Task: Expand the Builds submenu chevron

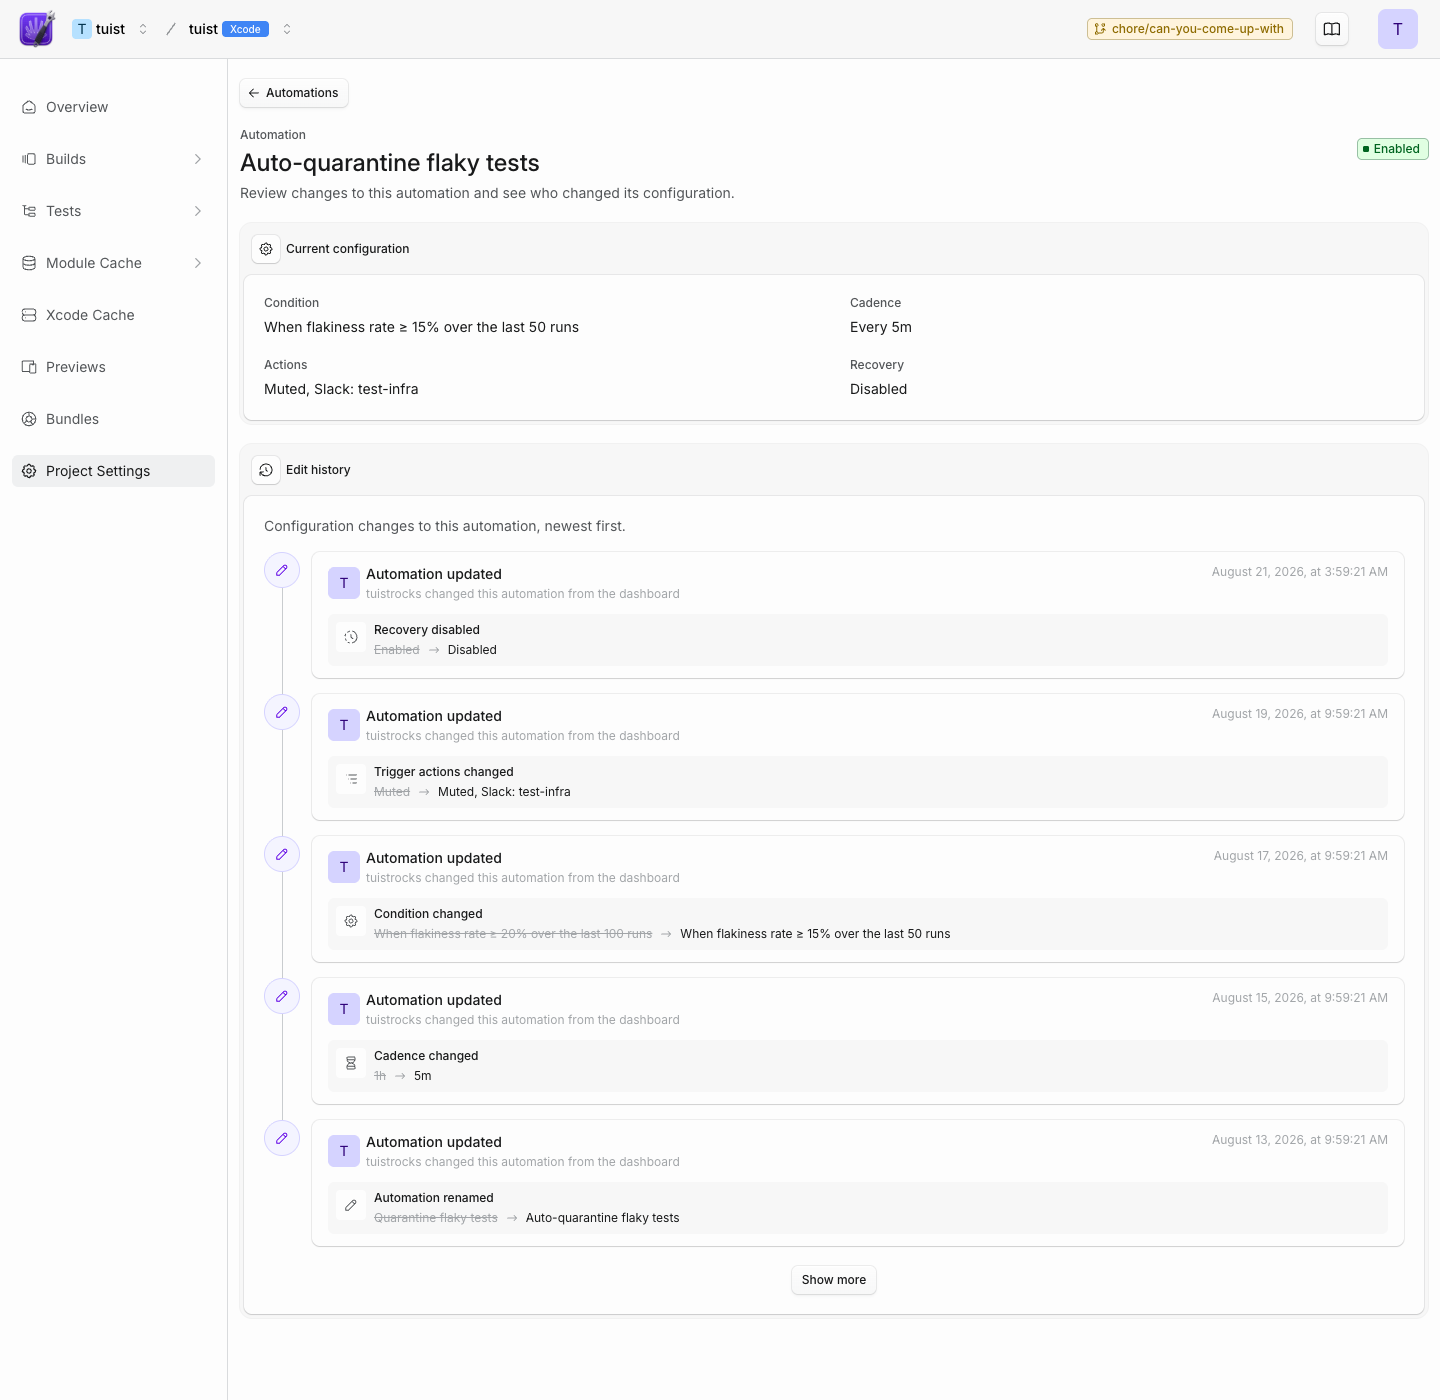Action: click(x=198, y=159)
